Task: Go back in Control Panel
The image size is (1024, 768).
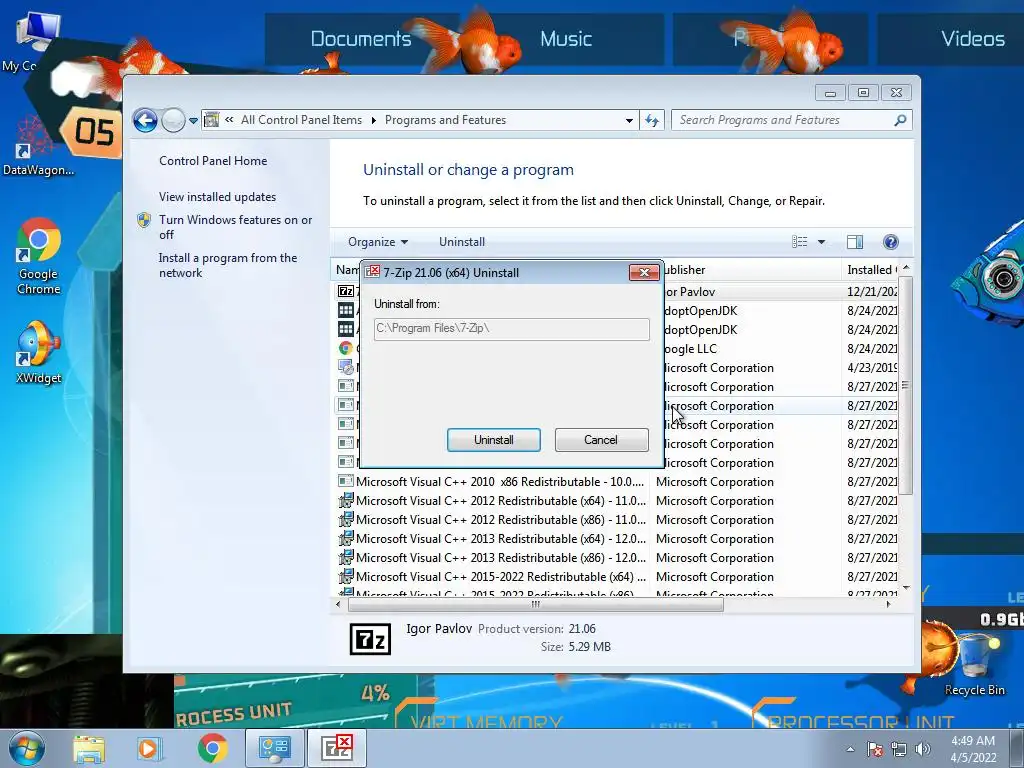Action: coord(145,120)
